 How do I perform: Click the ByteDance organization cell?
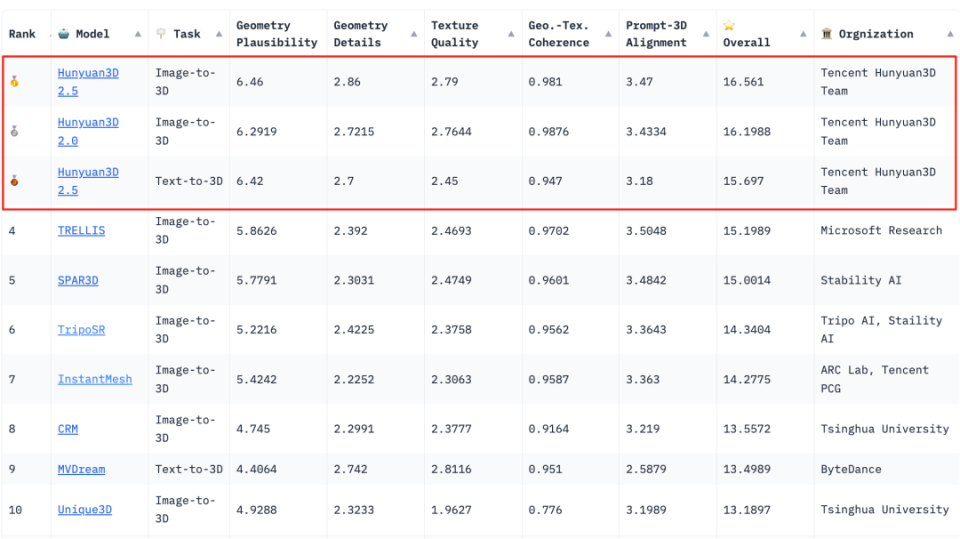click(x=851, y=469)
